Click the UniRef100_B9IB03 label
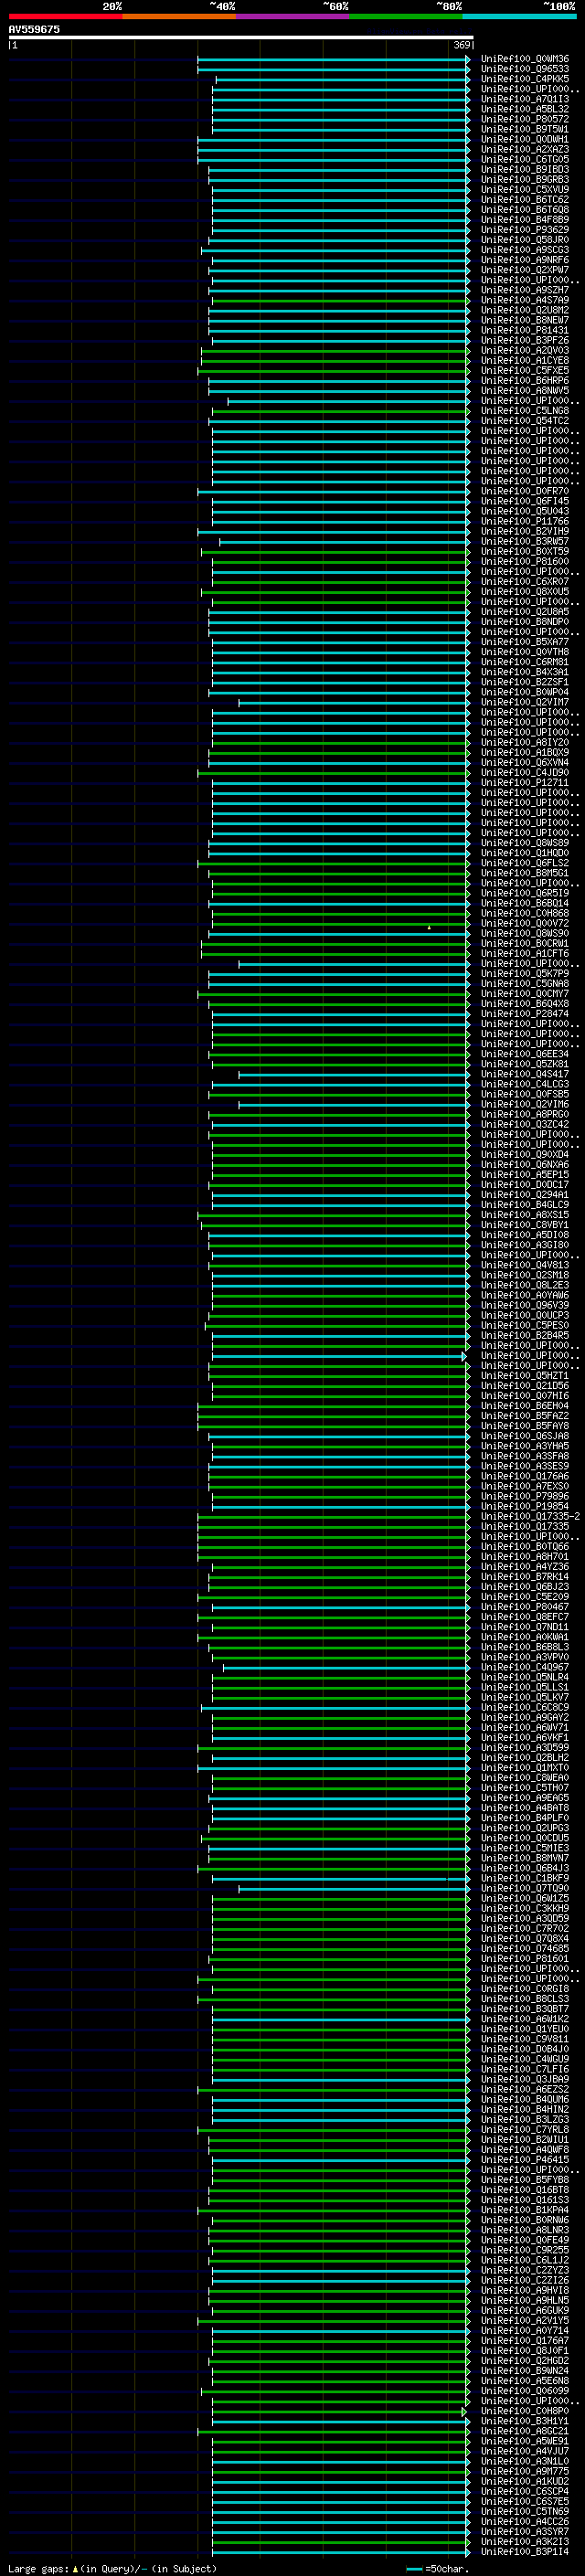585x2576 pixels. pos(525,169)
